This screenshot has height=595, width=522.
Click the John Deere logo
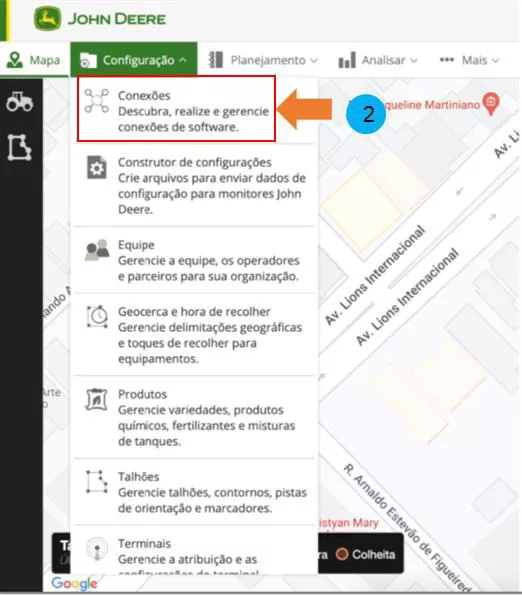[100, 19]
